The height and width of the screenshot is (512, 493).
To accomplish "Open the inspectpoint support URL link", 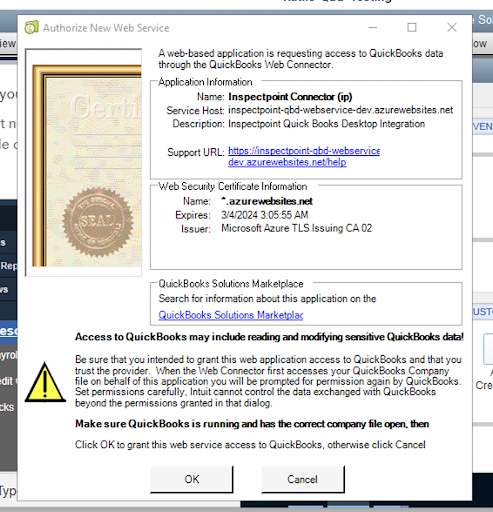I will point(304,156).
